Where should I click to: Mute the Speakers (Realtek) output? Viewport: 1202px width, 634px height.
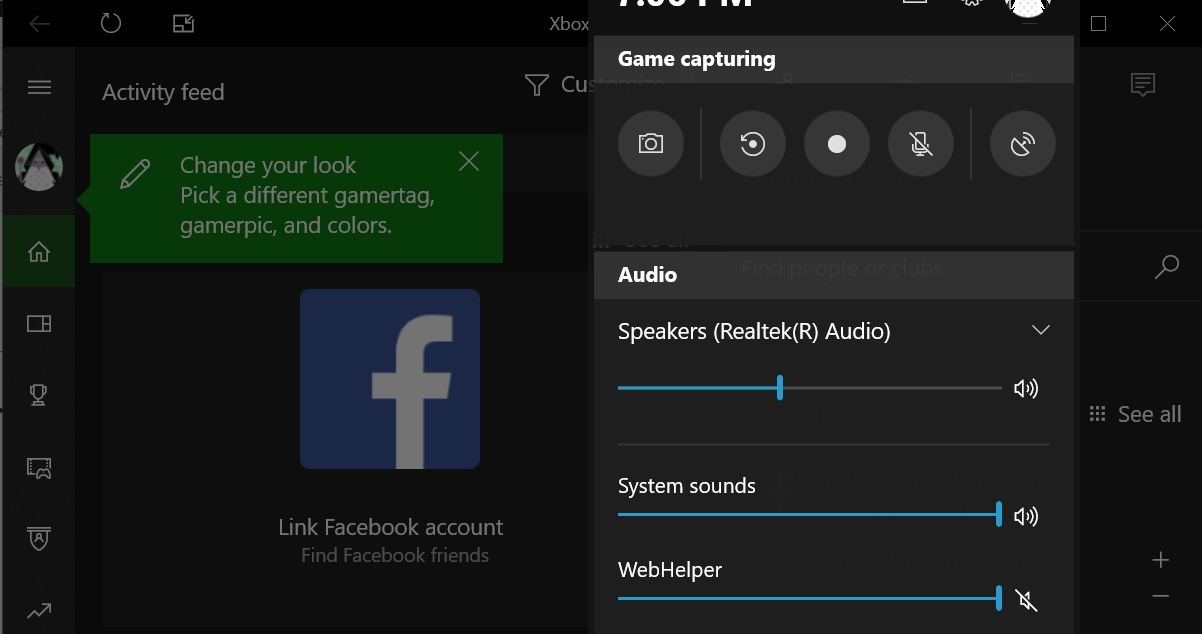pos(1026,389)
